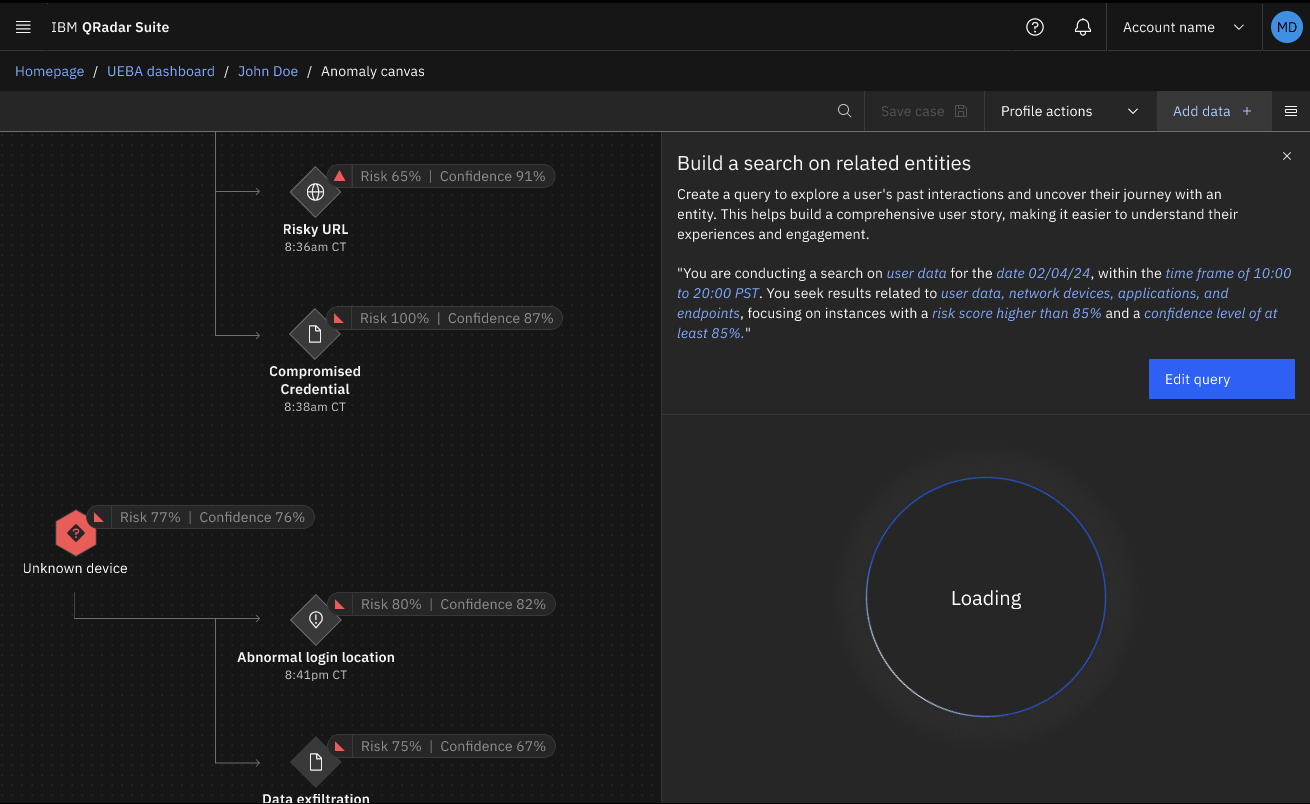Select the Data exfiltration node icon
Viewport: 1310px width, 804px height.
[x=315, y=762]
